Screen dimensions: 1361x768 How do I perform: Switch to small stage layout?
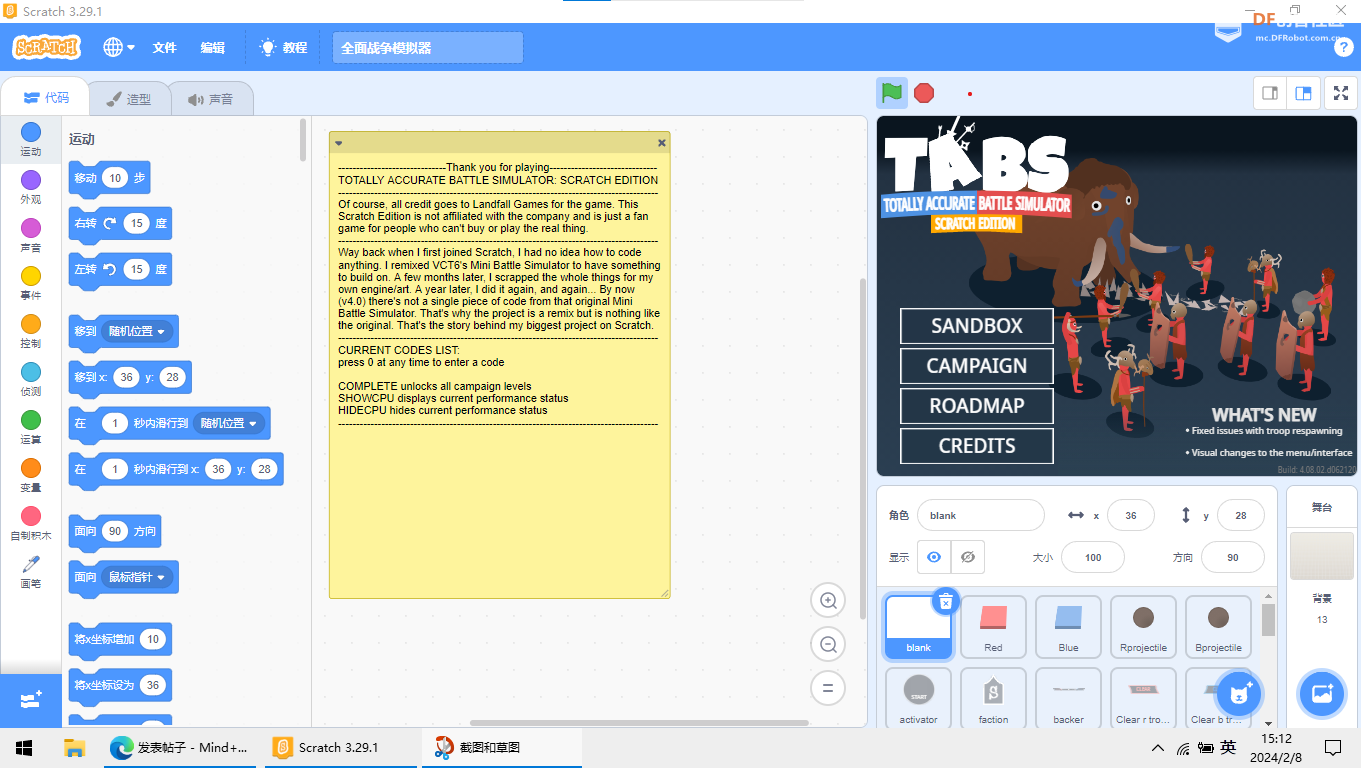1270,93
